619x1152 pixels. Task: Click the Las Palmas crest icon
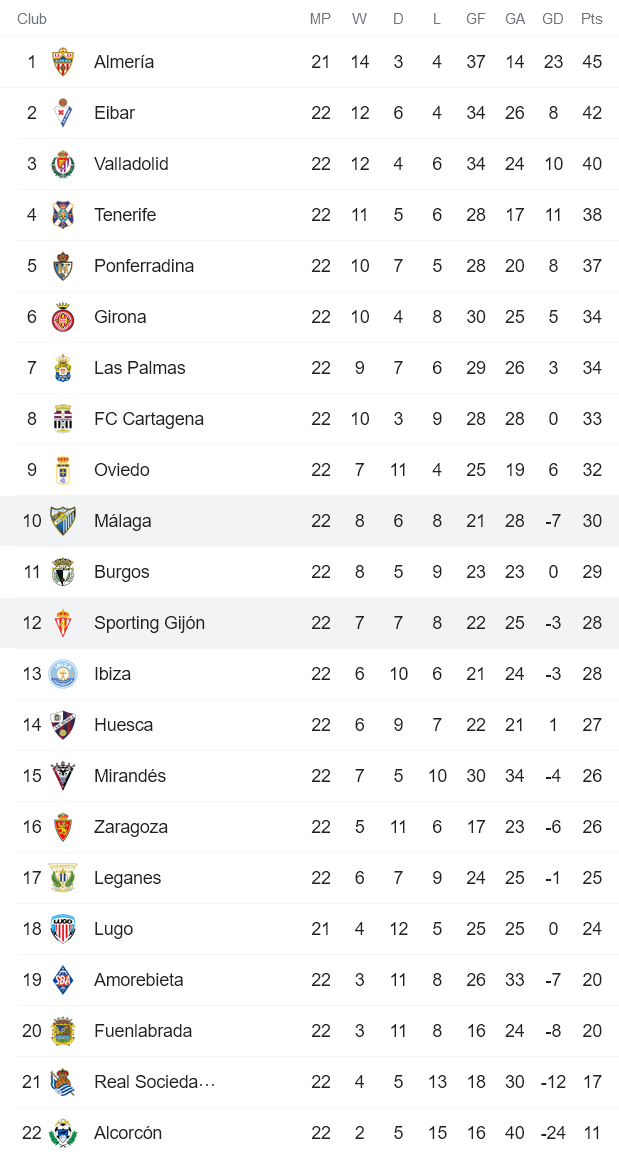coord(63,368)
